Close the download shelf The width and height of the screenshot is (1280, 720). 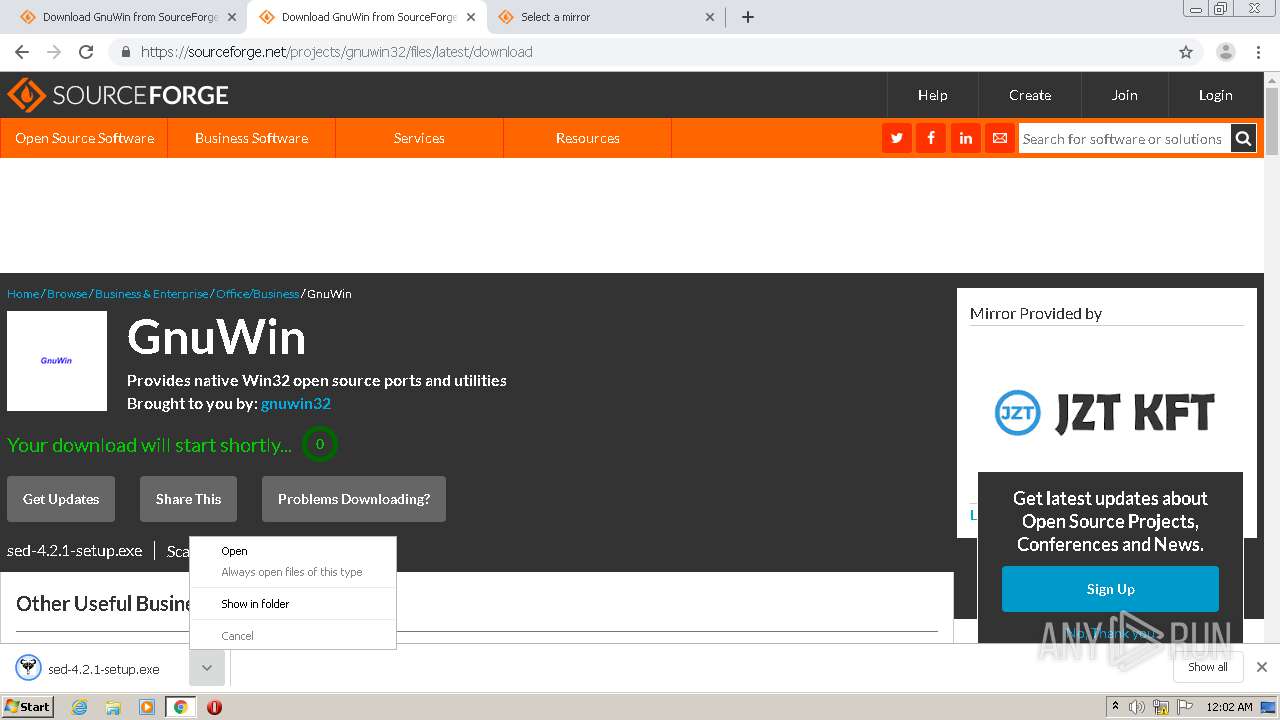(x=1262, y=667)
